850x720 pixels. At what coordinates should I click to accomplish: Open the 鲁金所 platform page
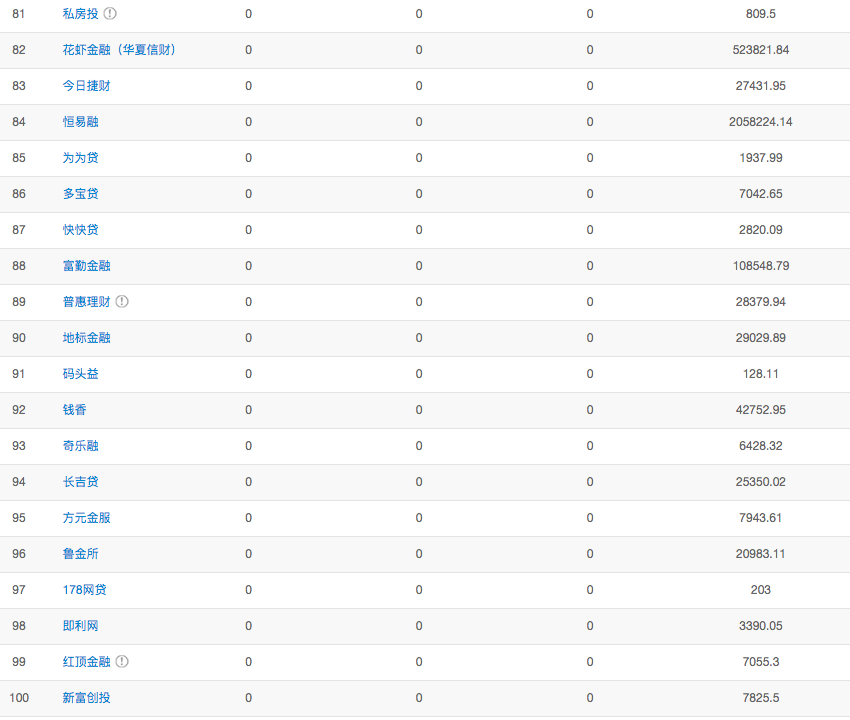click(x=80, y=554)
